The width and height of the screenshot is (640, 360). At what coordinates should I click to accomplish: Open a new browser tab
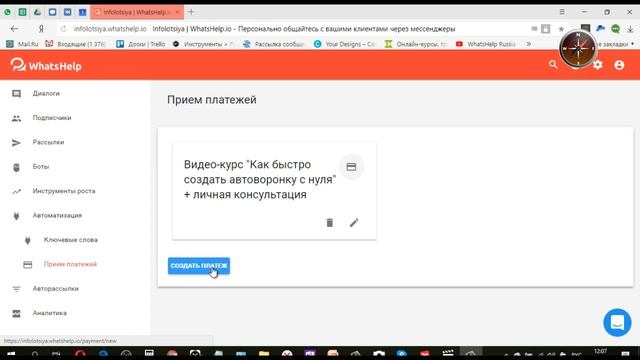pyautogui.click(x=191, y=12)
